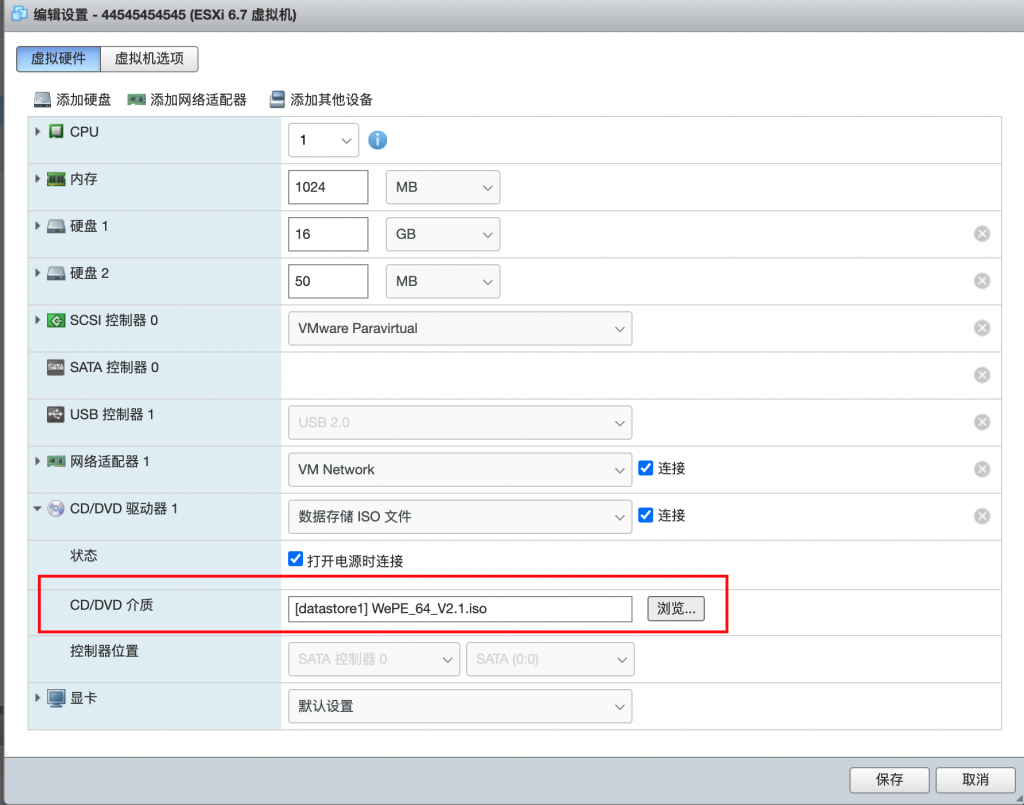Remove SCSI 控制器 0 with its X icon

coord(982,328)
